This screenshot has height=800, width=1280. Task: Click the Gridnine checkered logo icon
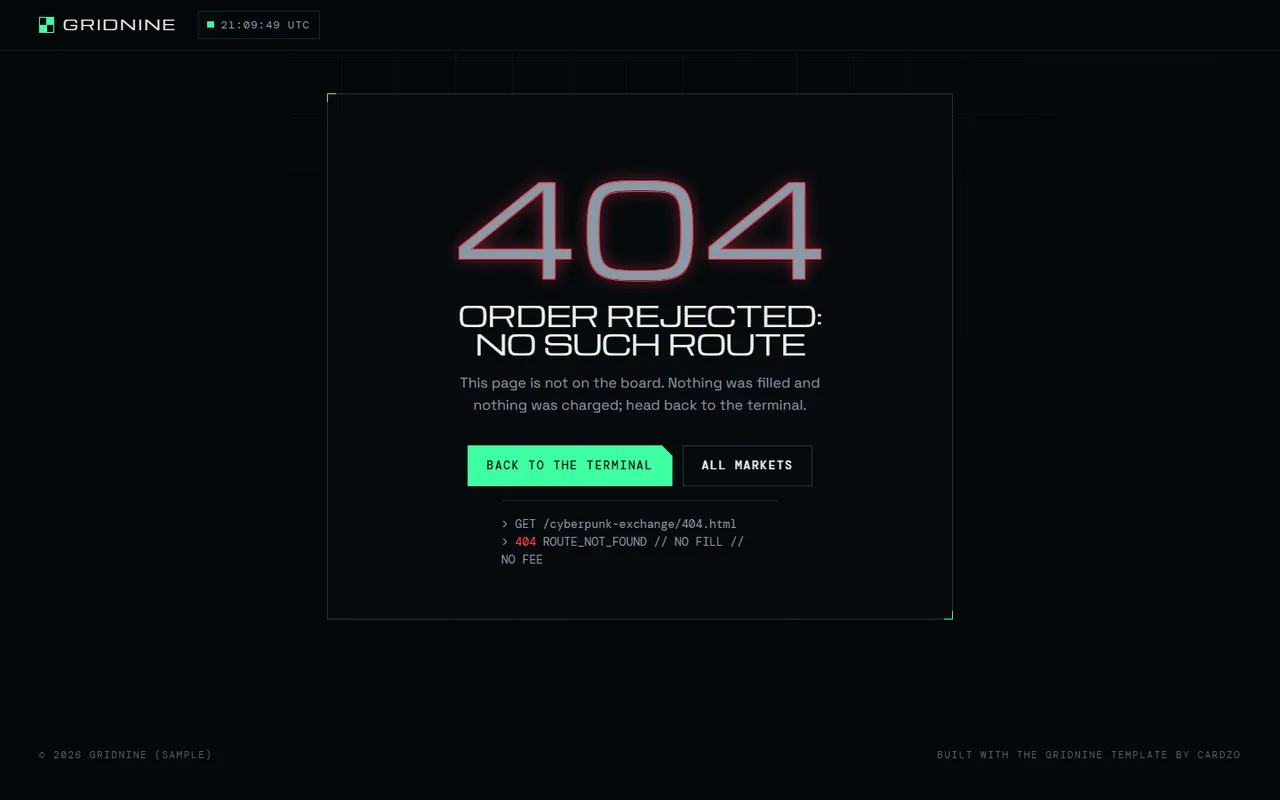pos(46,25)
